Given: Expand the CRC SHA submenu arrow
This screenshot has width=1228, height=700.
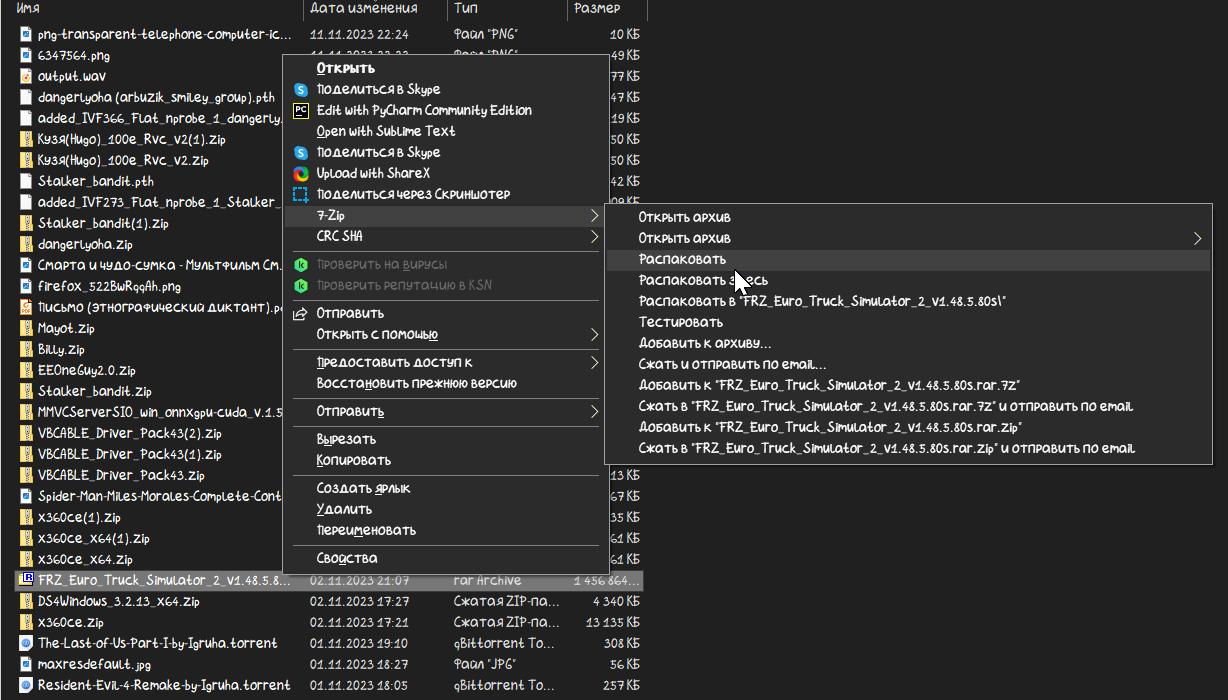Looking at the screenshot, I should click(594, 237).
